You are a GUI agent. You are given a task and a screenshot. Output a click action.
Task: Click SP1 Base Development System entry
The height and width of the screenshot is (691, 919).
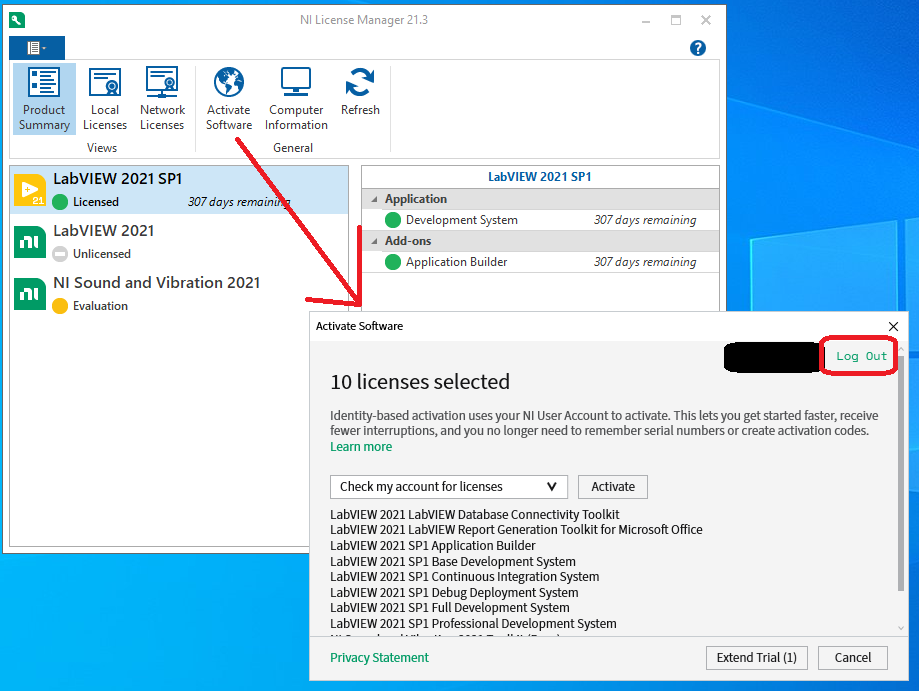[x=453, y=561]
